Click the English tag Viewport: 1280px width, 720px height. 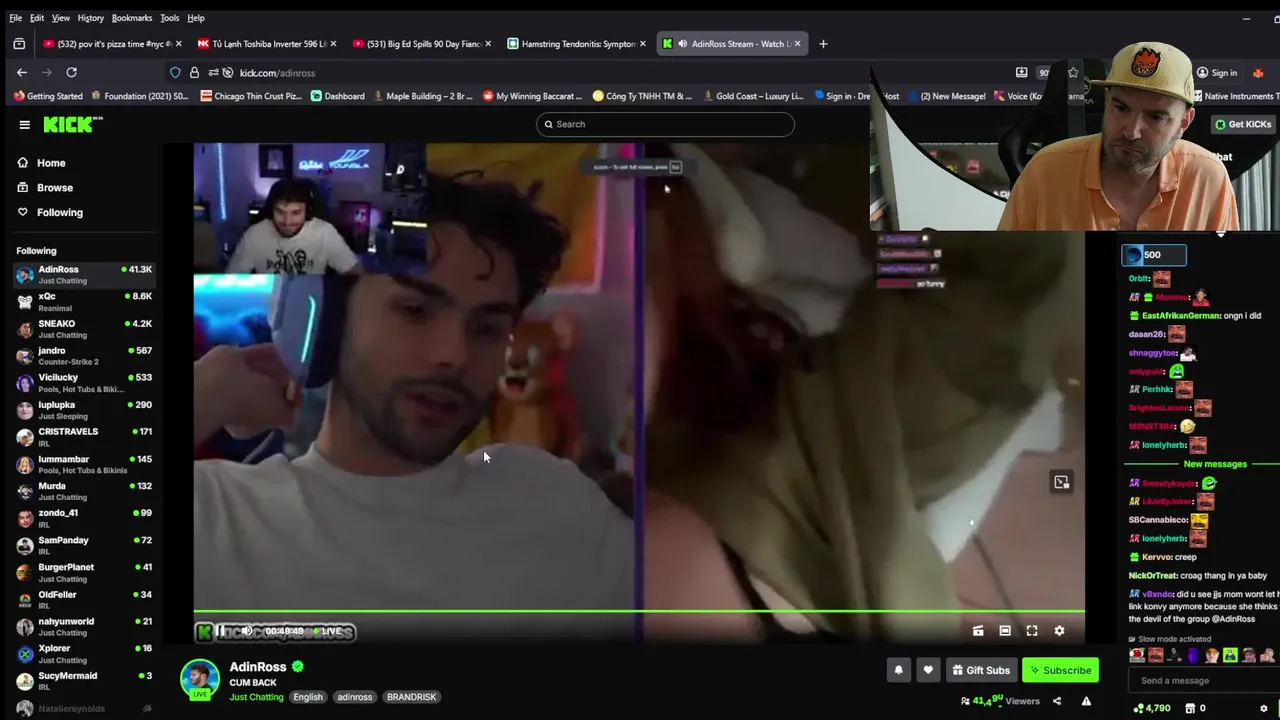[308, 697]
